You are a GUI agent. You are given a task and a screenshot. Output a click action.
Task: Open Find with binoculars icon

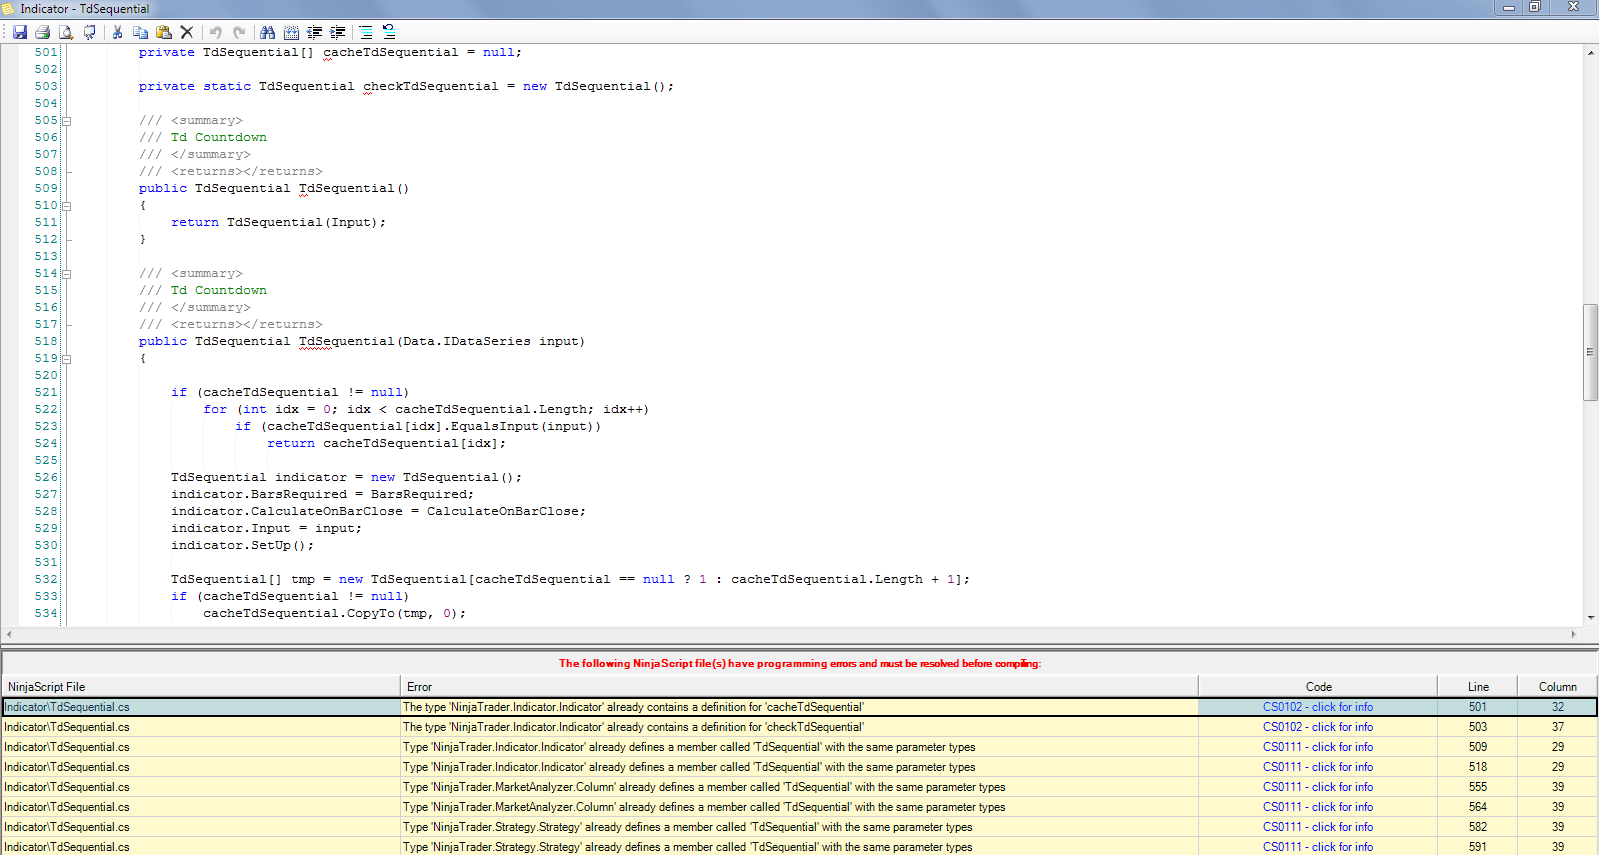[x=267, y=32]
